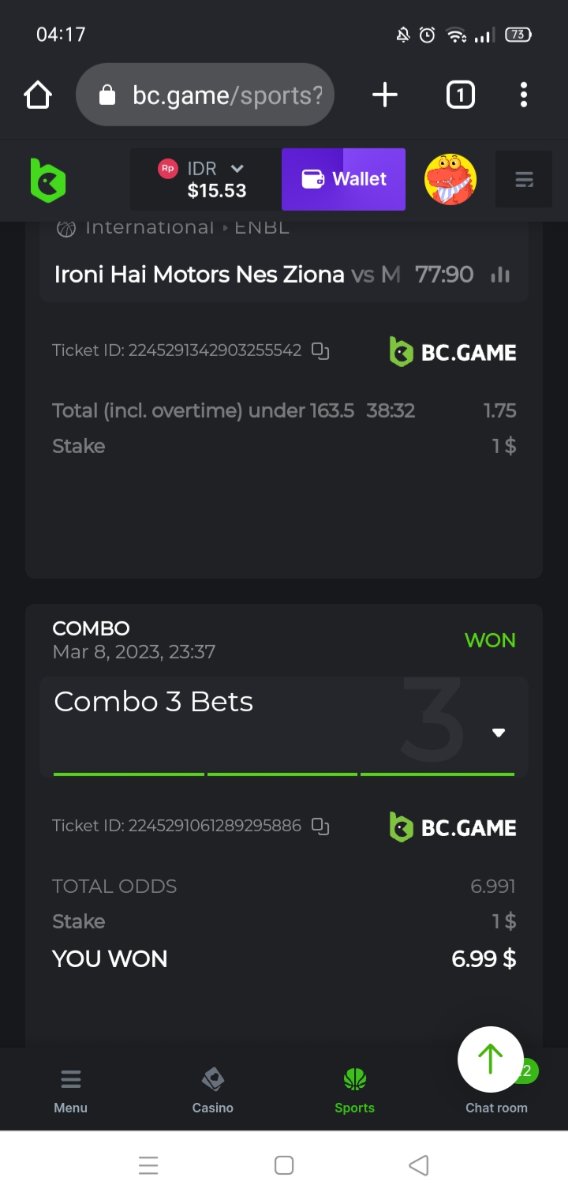The width and height of the screenshot is (568, 1200).
Task: Click the green BC.GAME logo in header
Action: pyautogui.click(x=47, y=180)
